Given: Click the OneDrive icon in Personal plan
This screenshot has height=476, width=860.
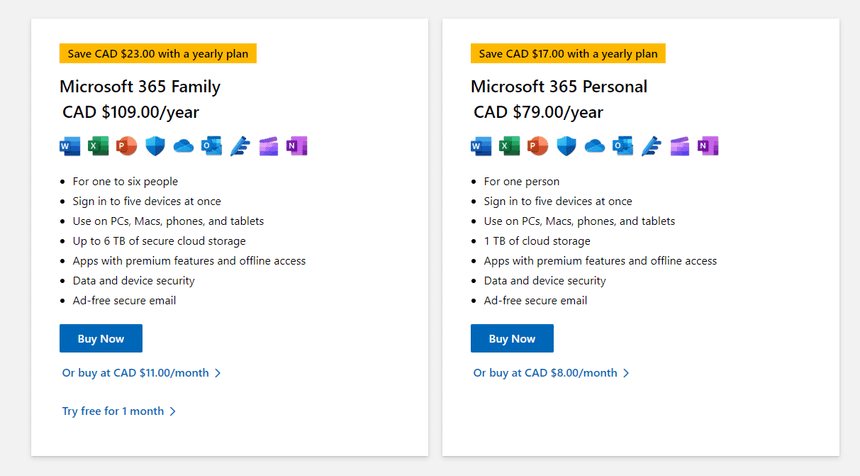Looking at the screenshot, I should 595,146.
